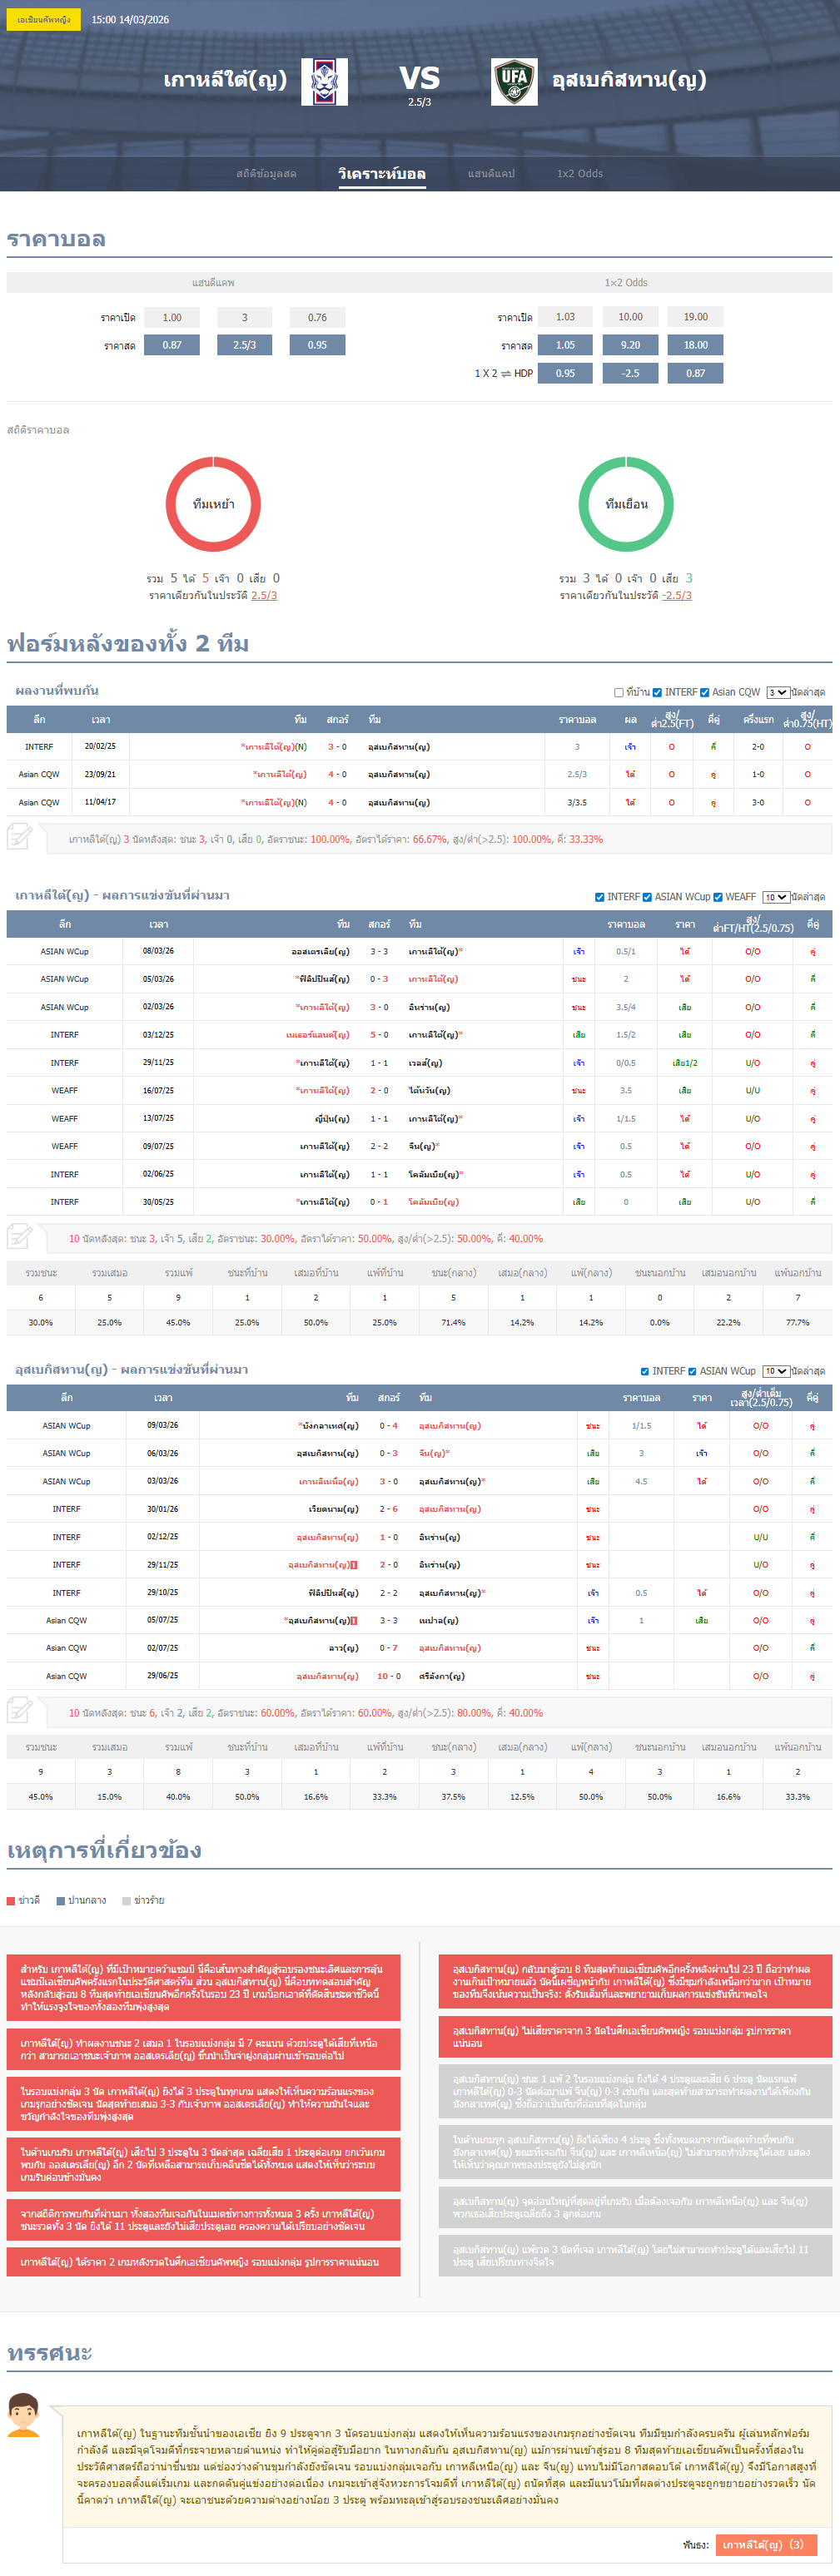Click the red favorite-team donut chart
The width and height of the screenshot is (840, 2576).
(x=213, y=504)
